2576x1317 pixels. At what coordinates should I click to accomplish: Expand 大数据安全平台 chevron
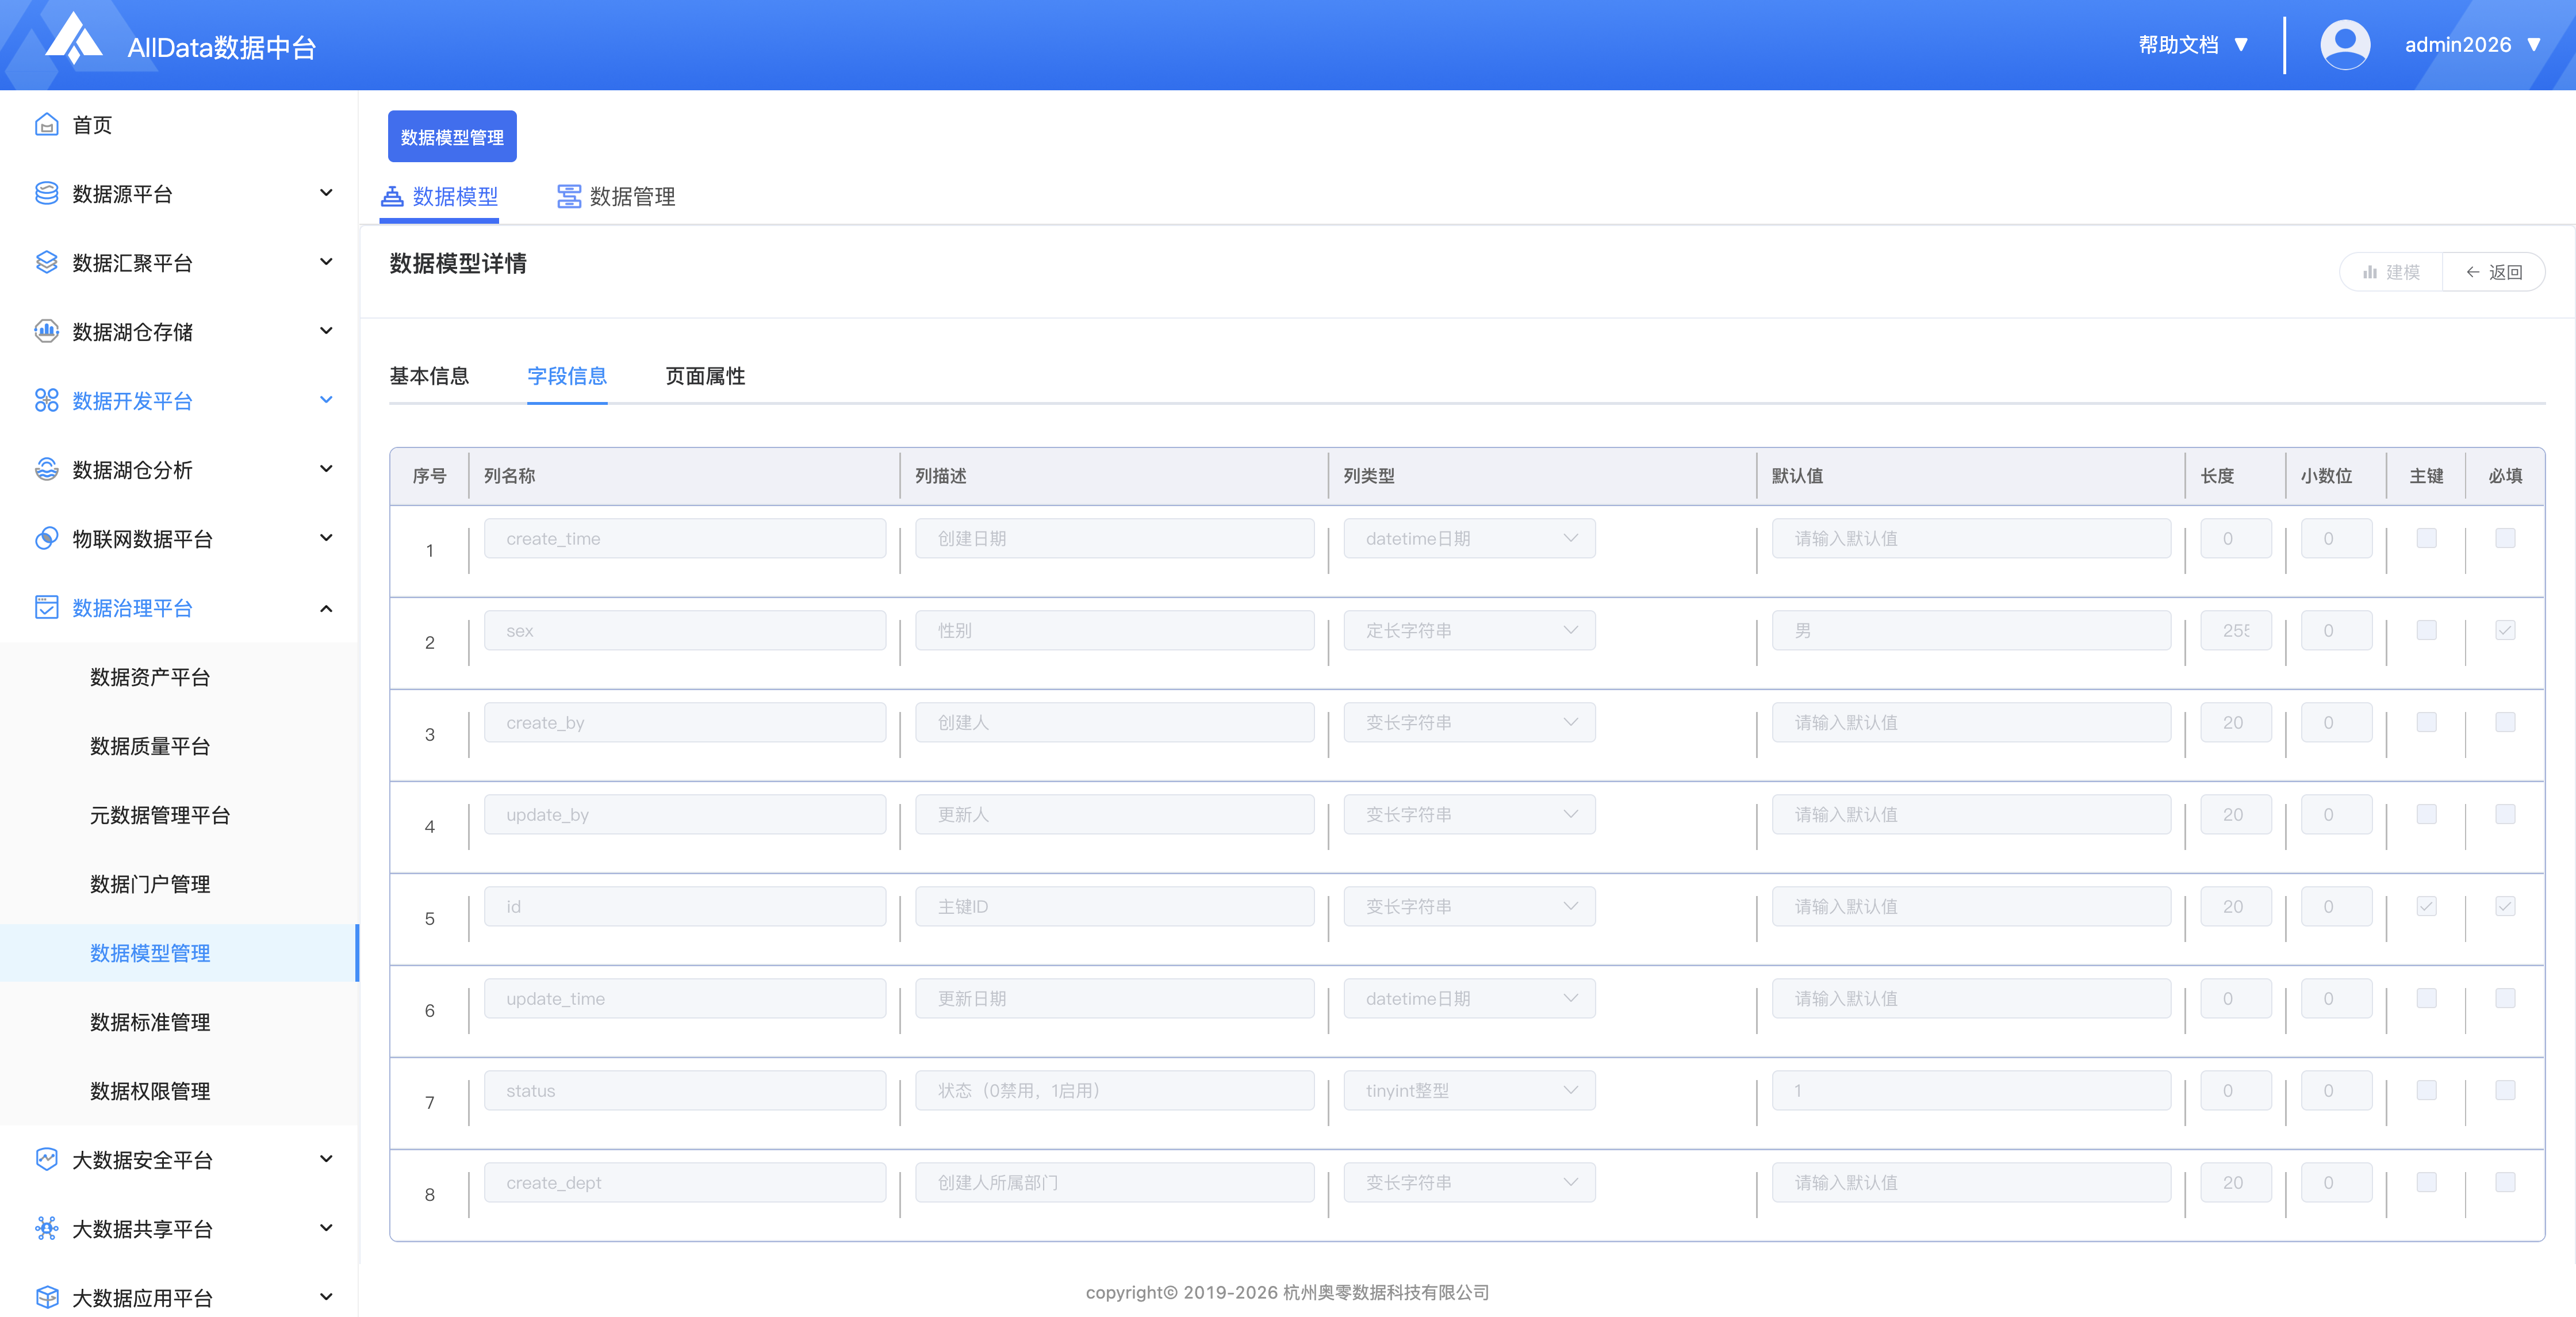(326, 1158)
